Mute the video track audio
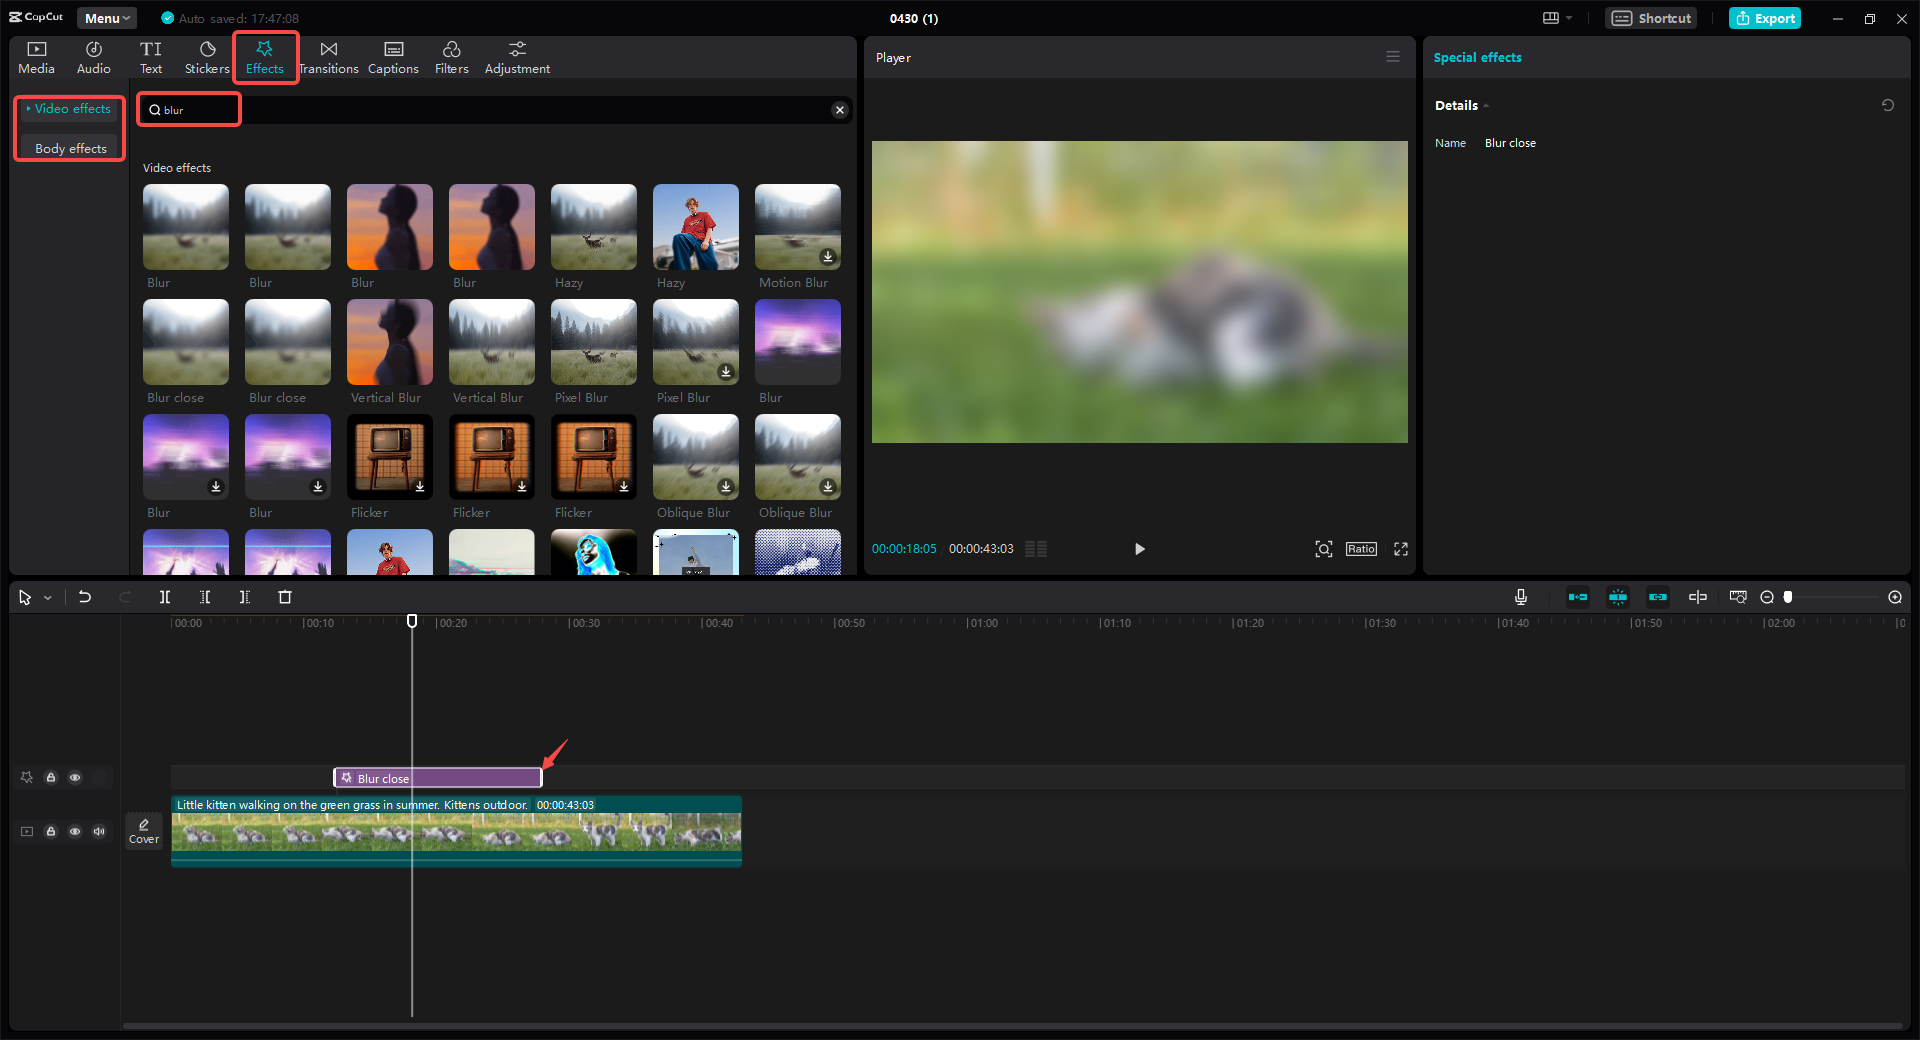1920x1040 pixels. coord(98,831)
